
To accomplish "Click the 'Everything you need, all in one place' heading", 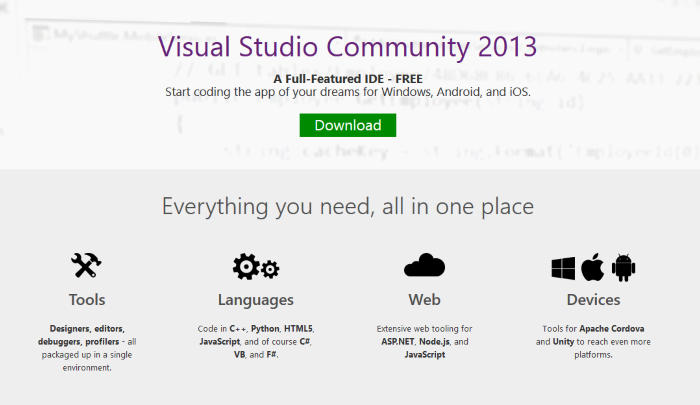I will tap(348, 206).
